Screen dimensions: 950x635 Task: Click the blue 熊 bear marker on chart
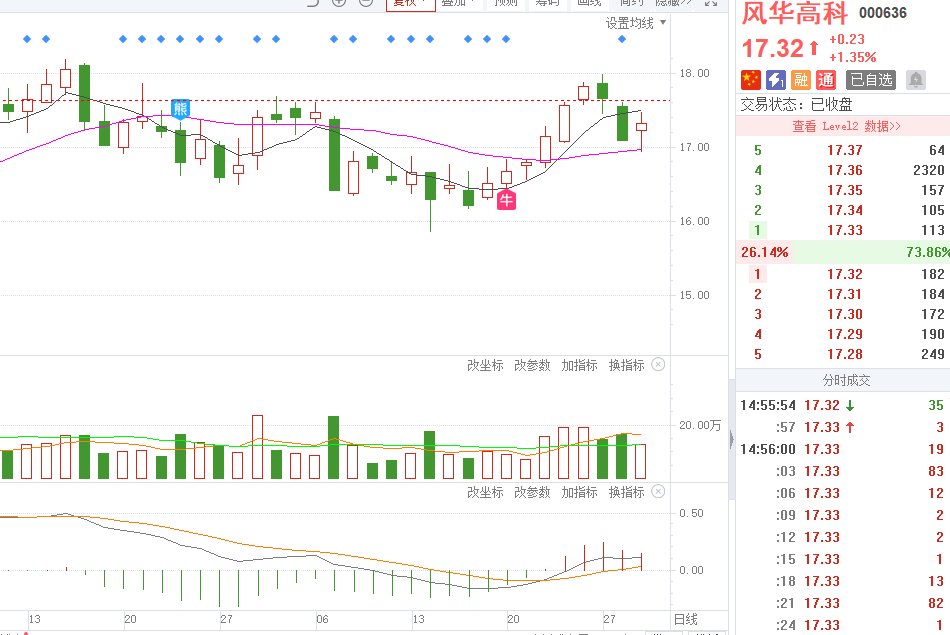(x=180, y=109)
